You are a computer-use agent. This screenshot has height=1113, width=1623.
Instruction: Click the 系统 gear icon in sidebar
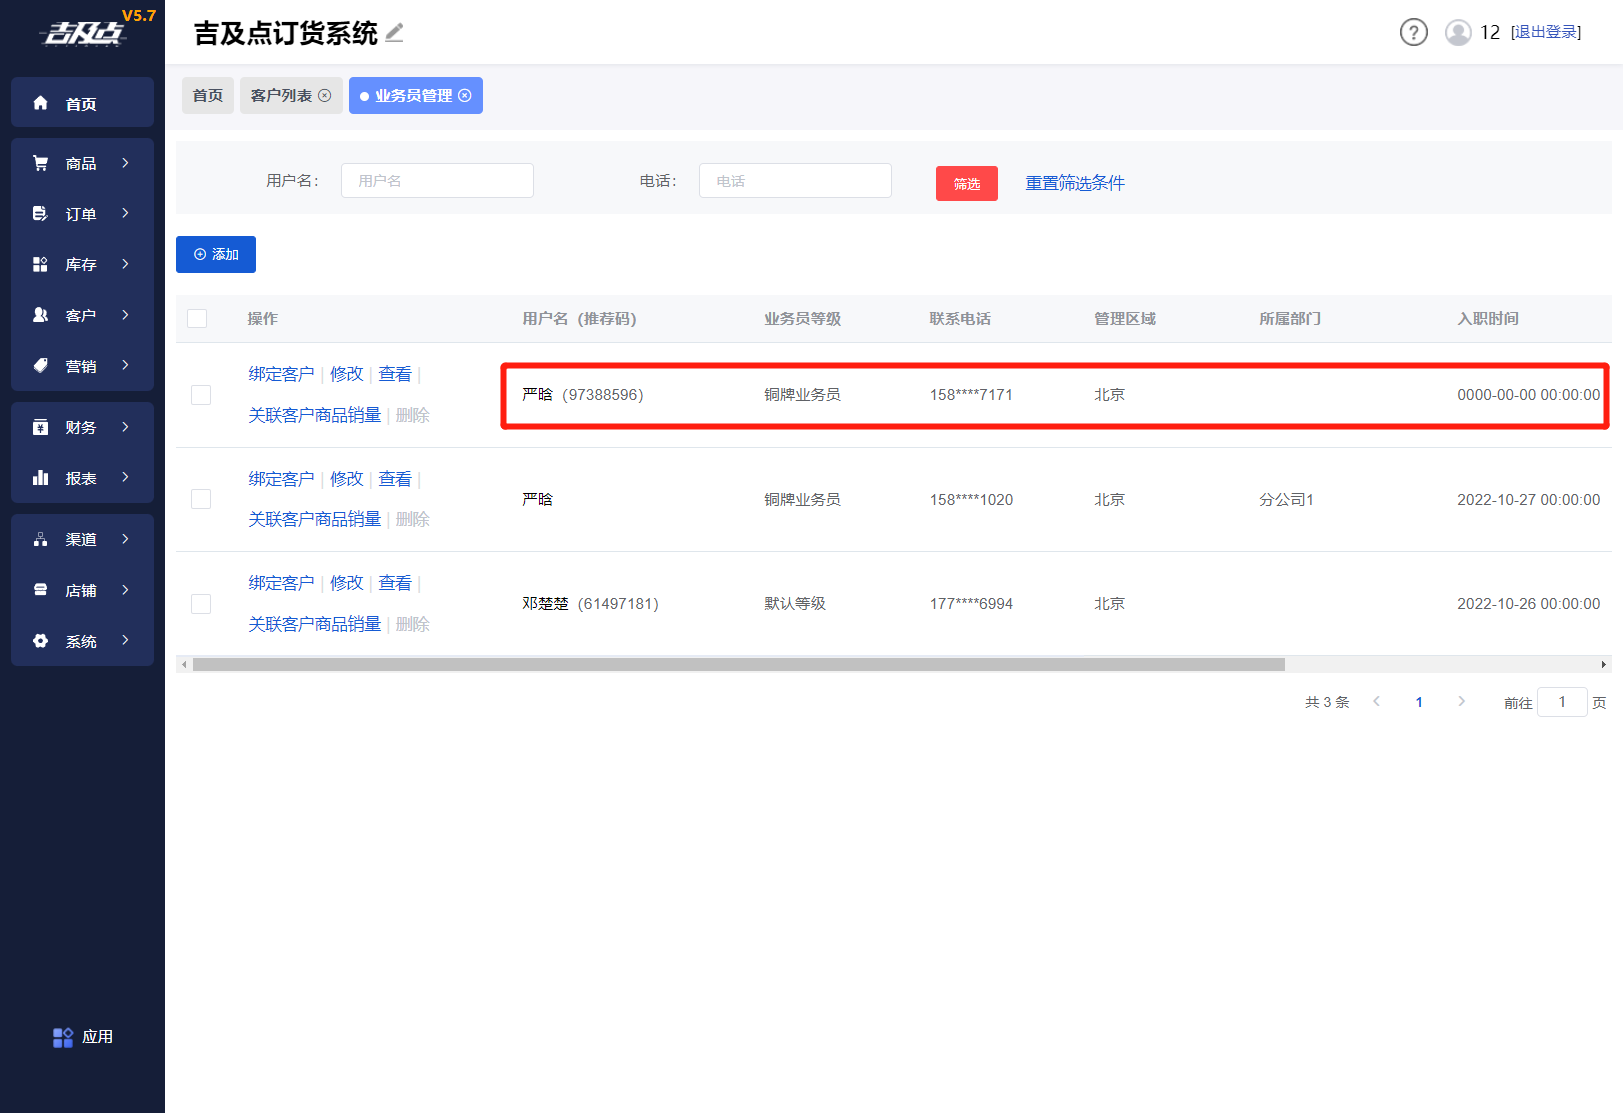[41, 641]
